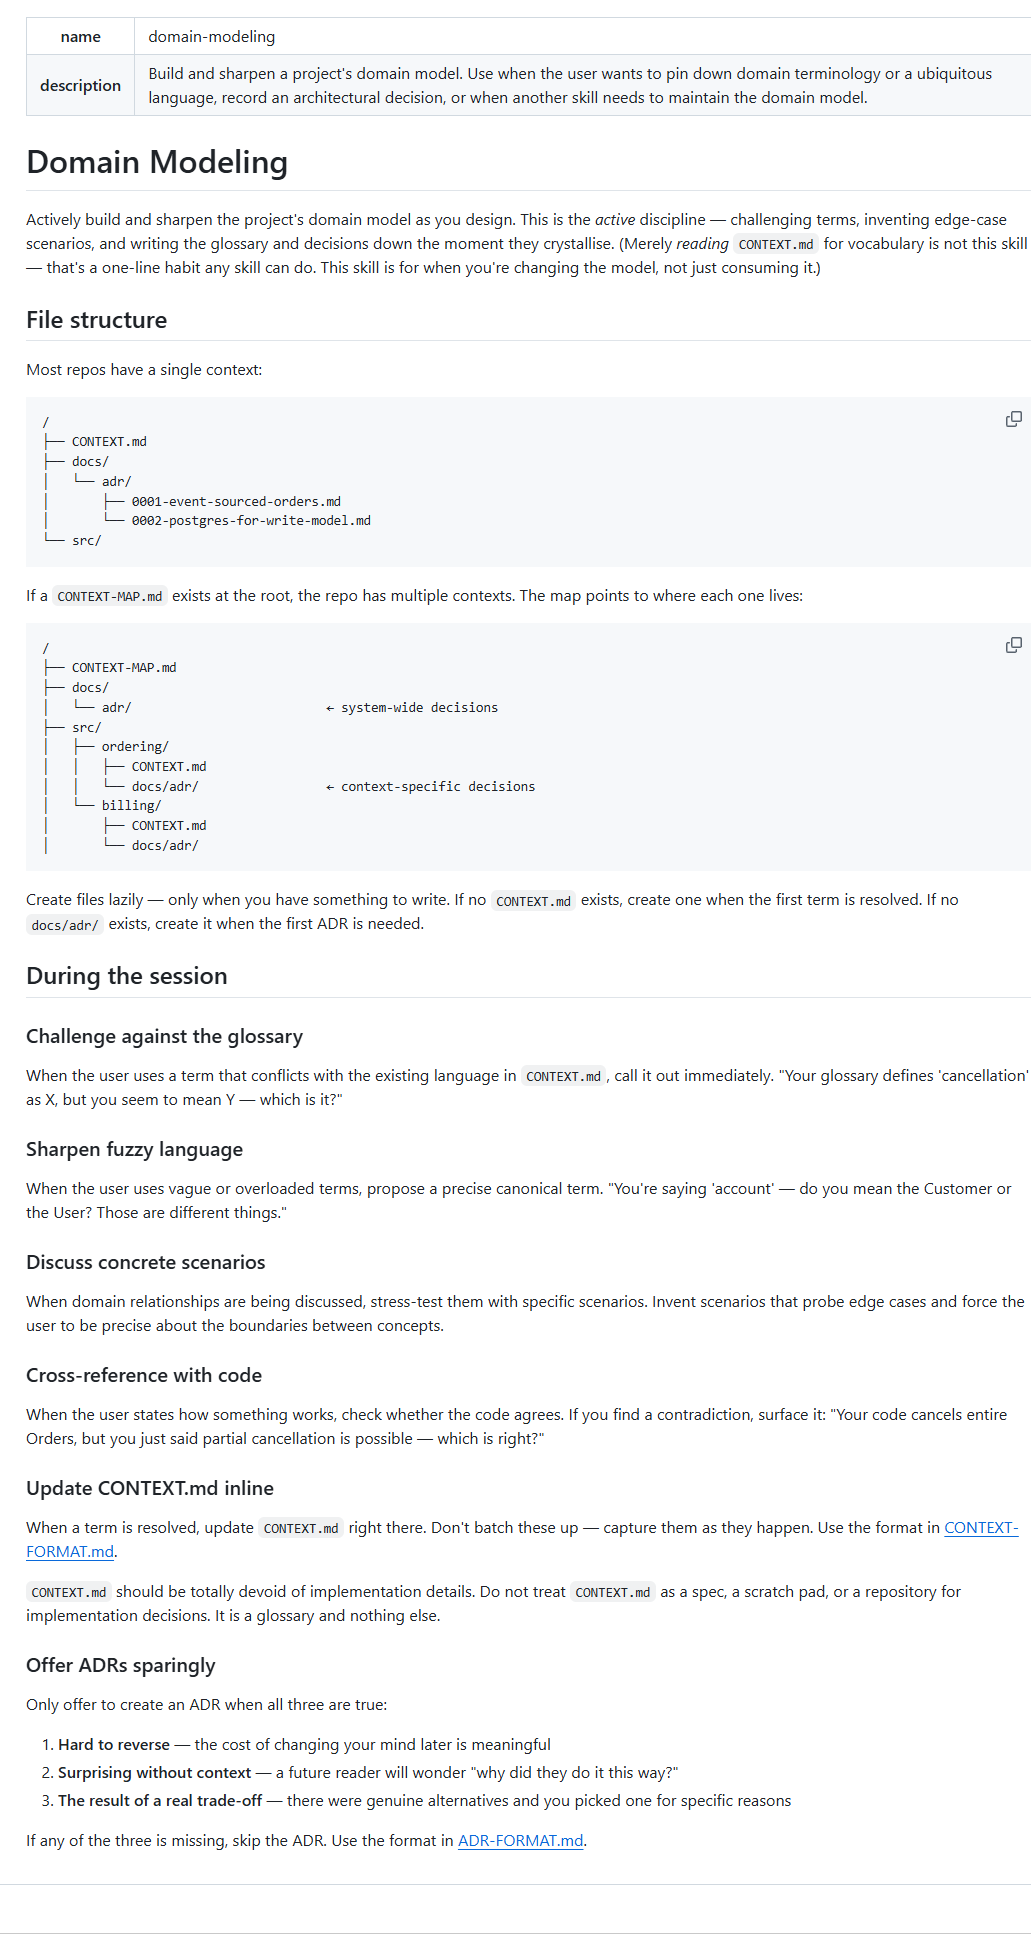The height and width of the screenshot is (1934, 1031).
Task: Click the billing/ folder in the second tree
Action: pyautogui.click(x=131, y=805)
